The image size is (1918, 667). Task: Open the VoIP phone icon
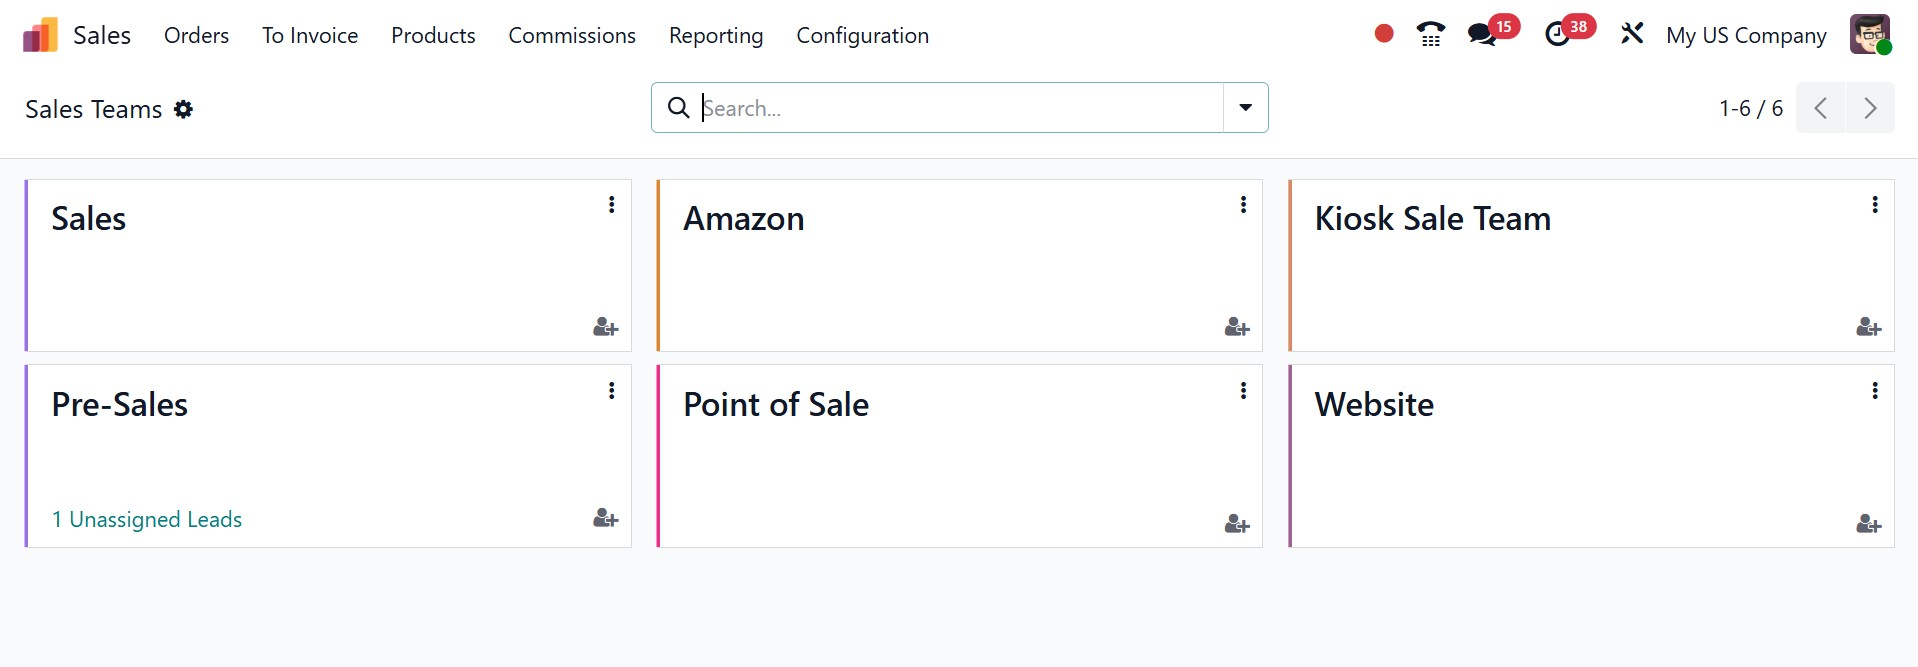[1431, 35]
